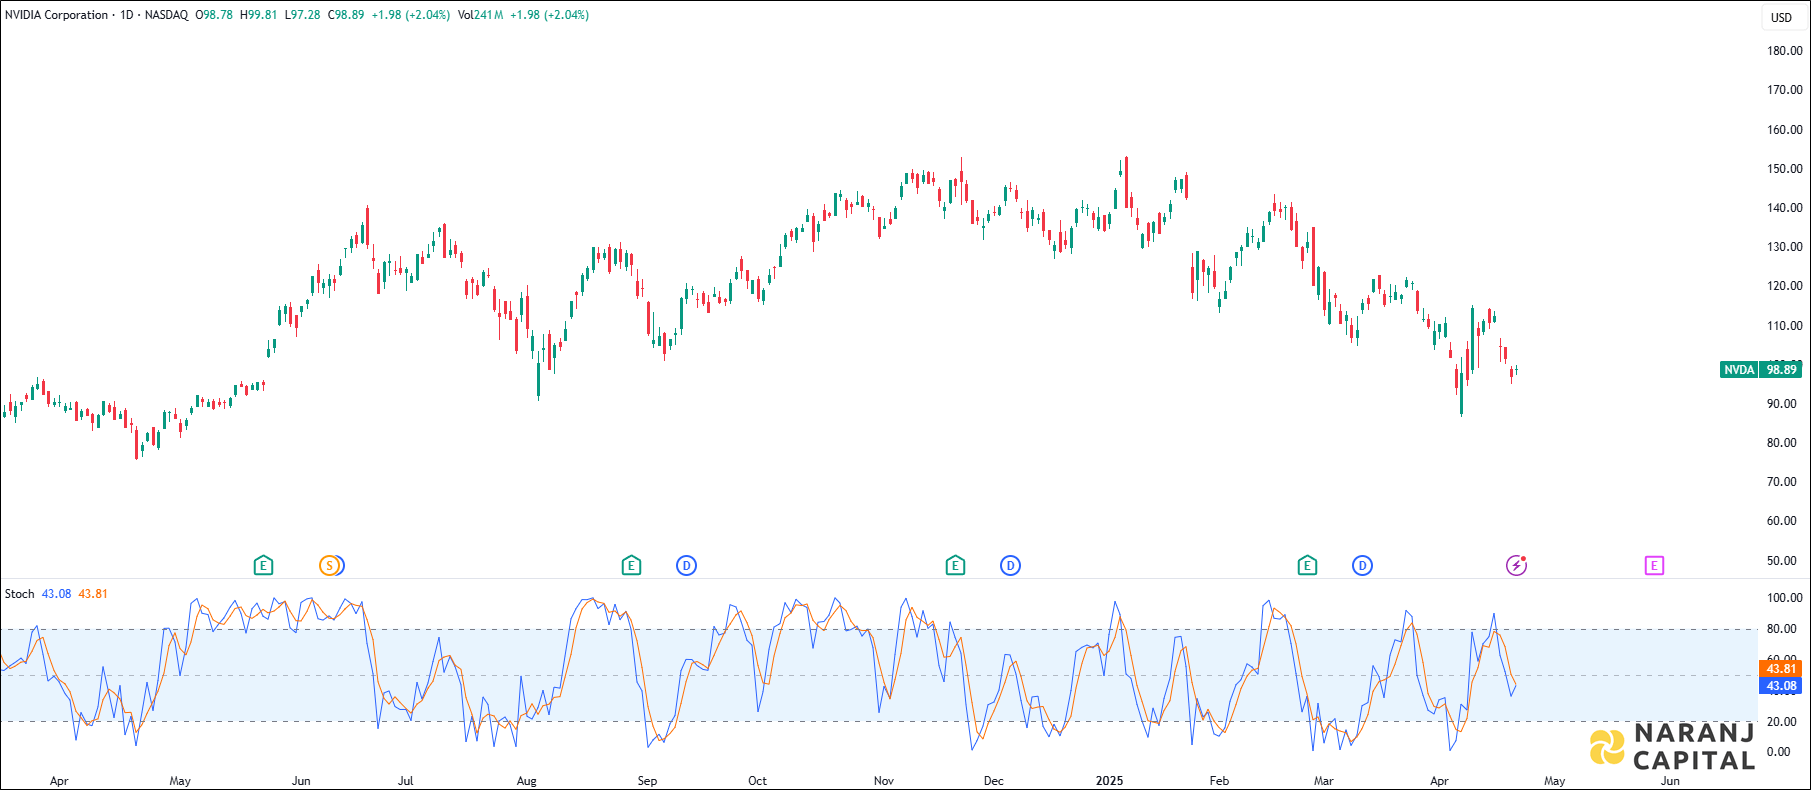
Task: Click the Feb label on time axis
Action: click(x=1219, y=781)
